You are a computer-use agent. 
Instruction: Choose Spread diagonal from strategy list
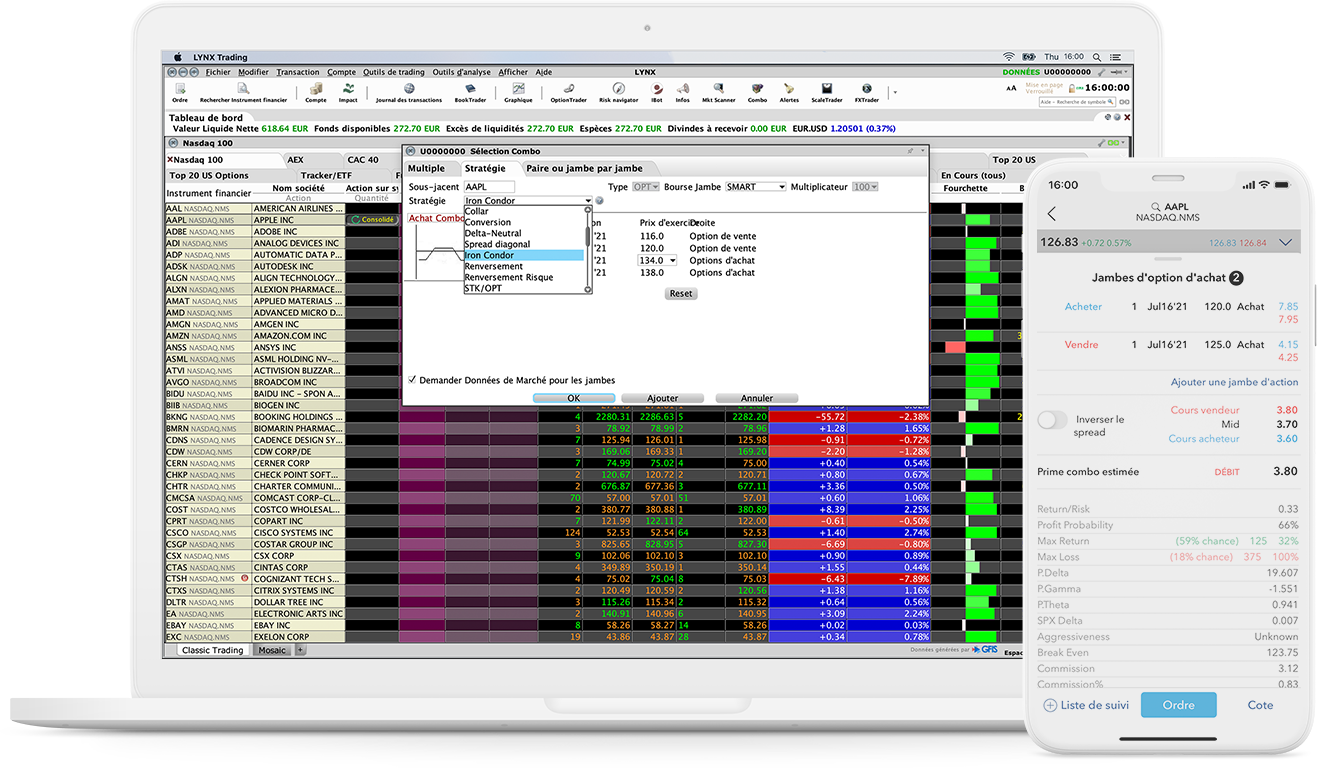click(x=524, y=244)
